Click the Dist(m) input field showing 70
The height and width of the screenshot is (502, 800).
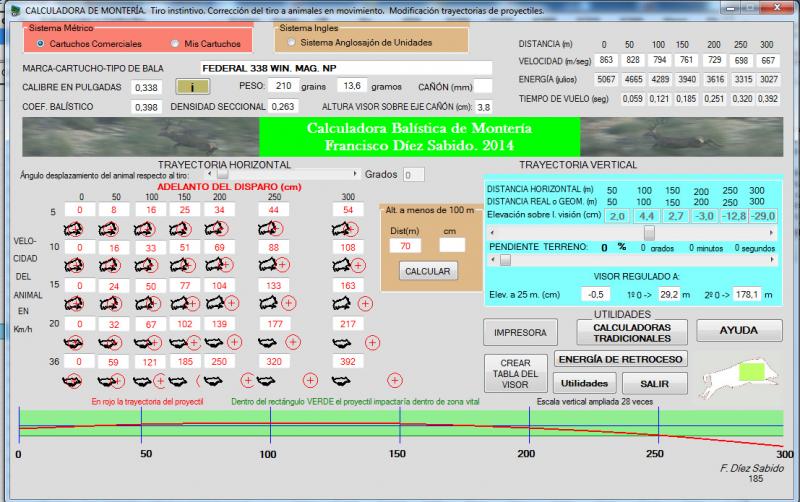click(405, 245)
